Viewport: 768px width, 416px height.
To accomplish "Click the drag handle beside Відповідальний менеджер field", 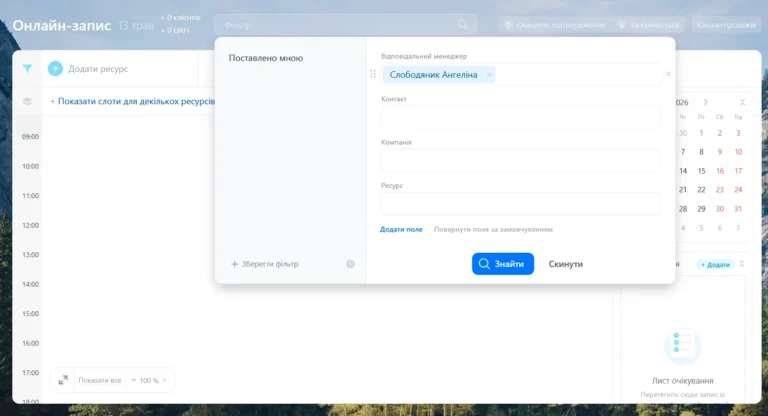I will pyautogui.click(x=373, y=74).
